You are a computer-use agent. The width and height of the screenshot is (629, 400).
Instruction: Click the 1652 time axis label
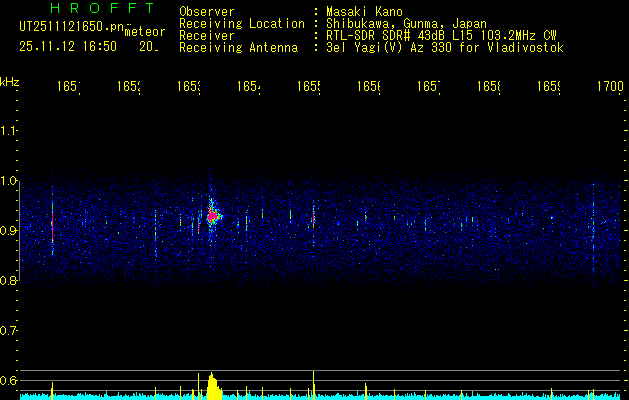(x=129, y=86)
